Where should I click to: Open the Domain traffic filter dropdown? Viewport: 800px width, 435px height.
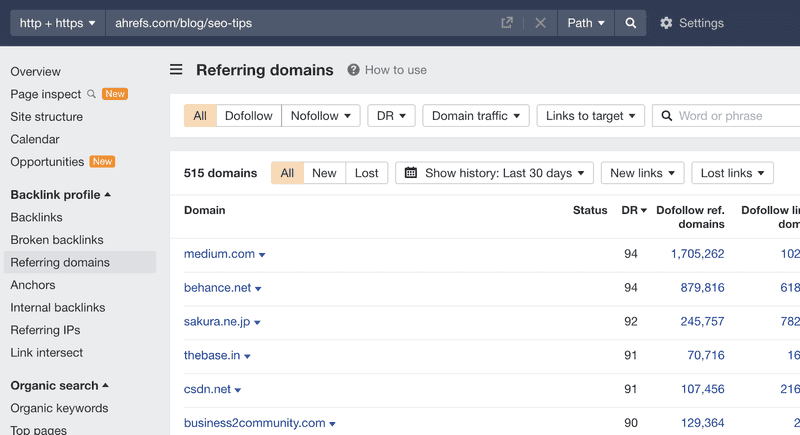(x=476, y=116)
